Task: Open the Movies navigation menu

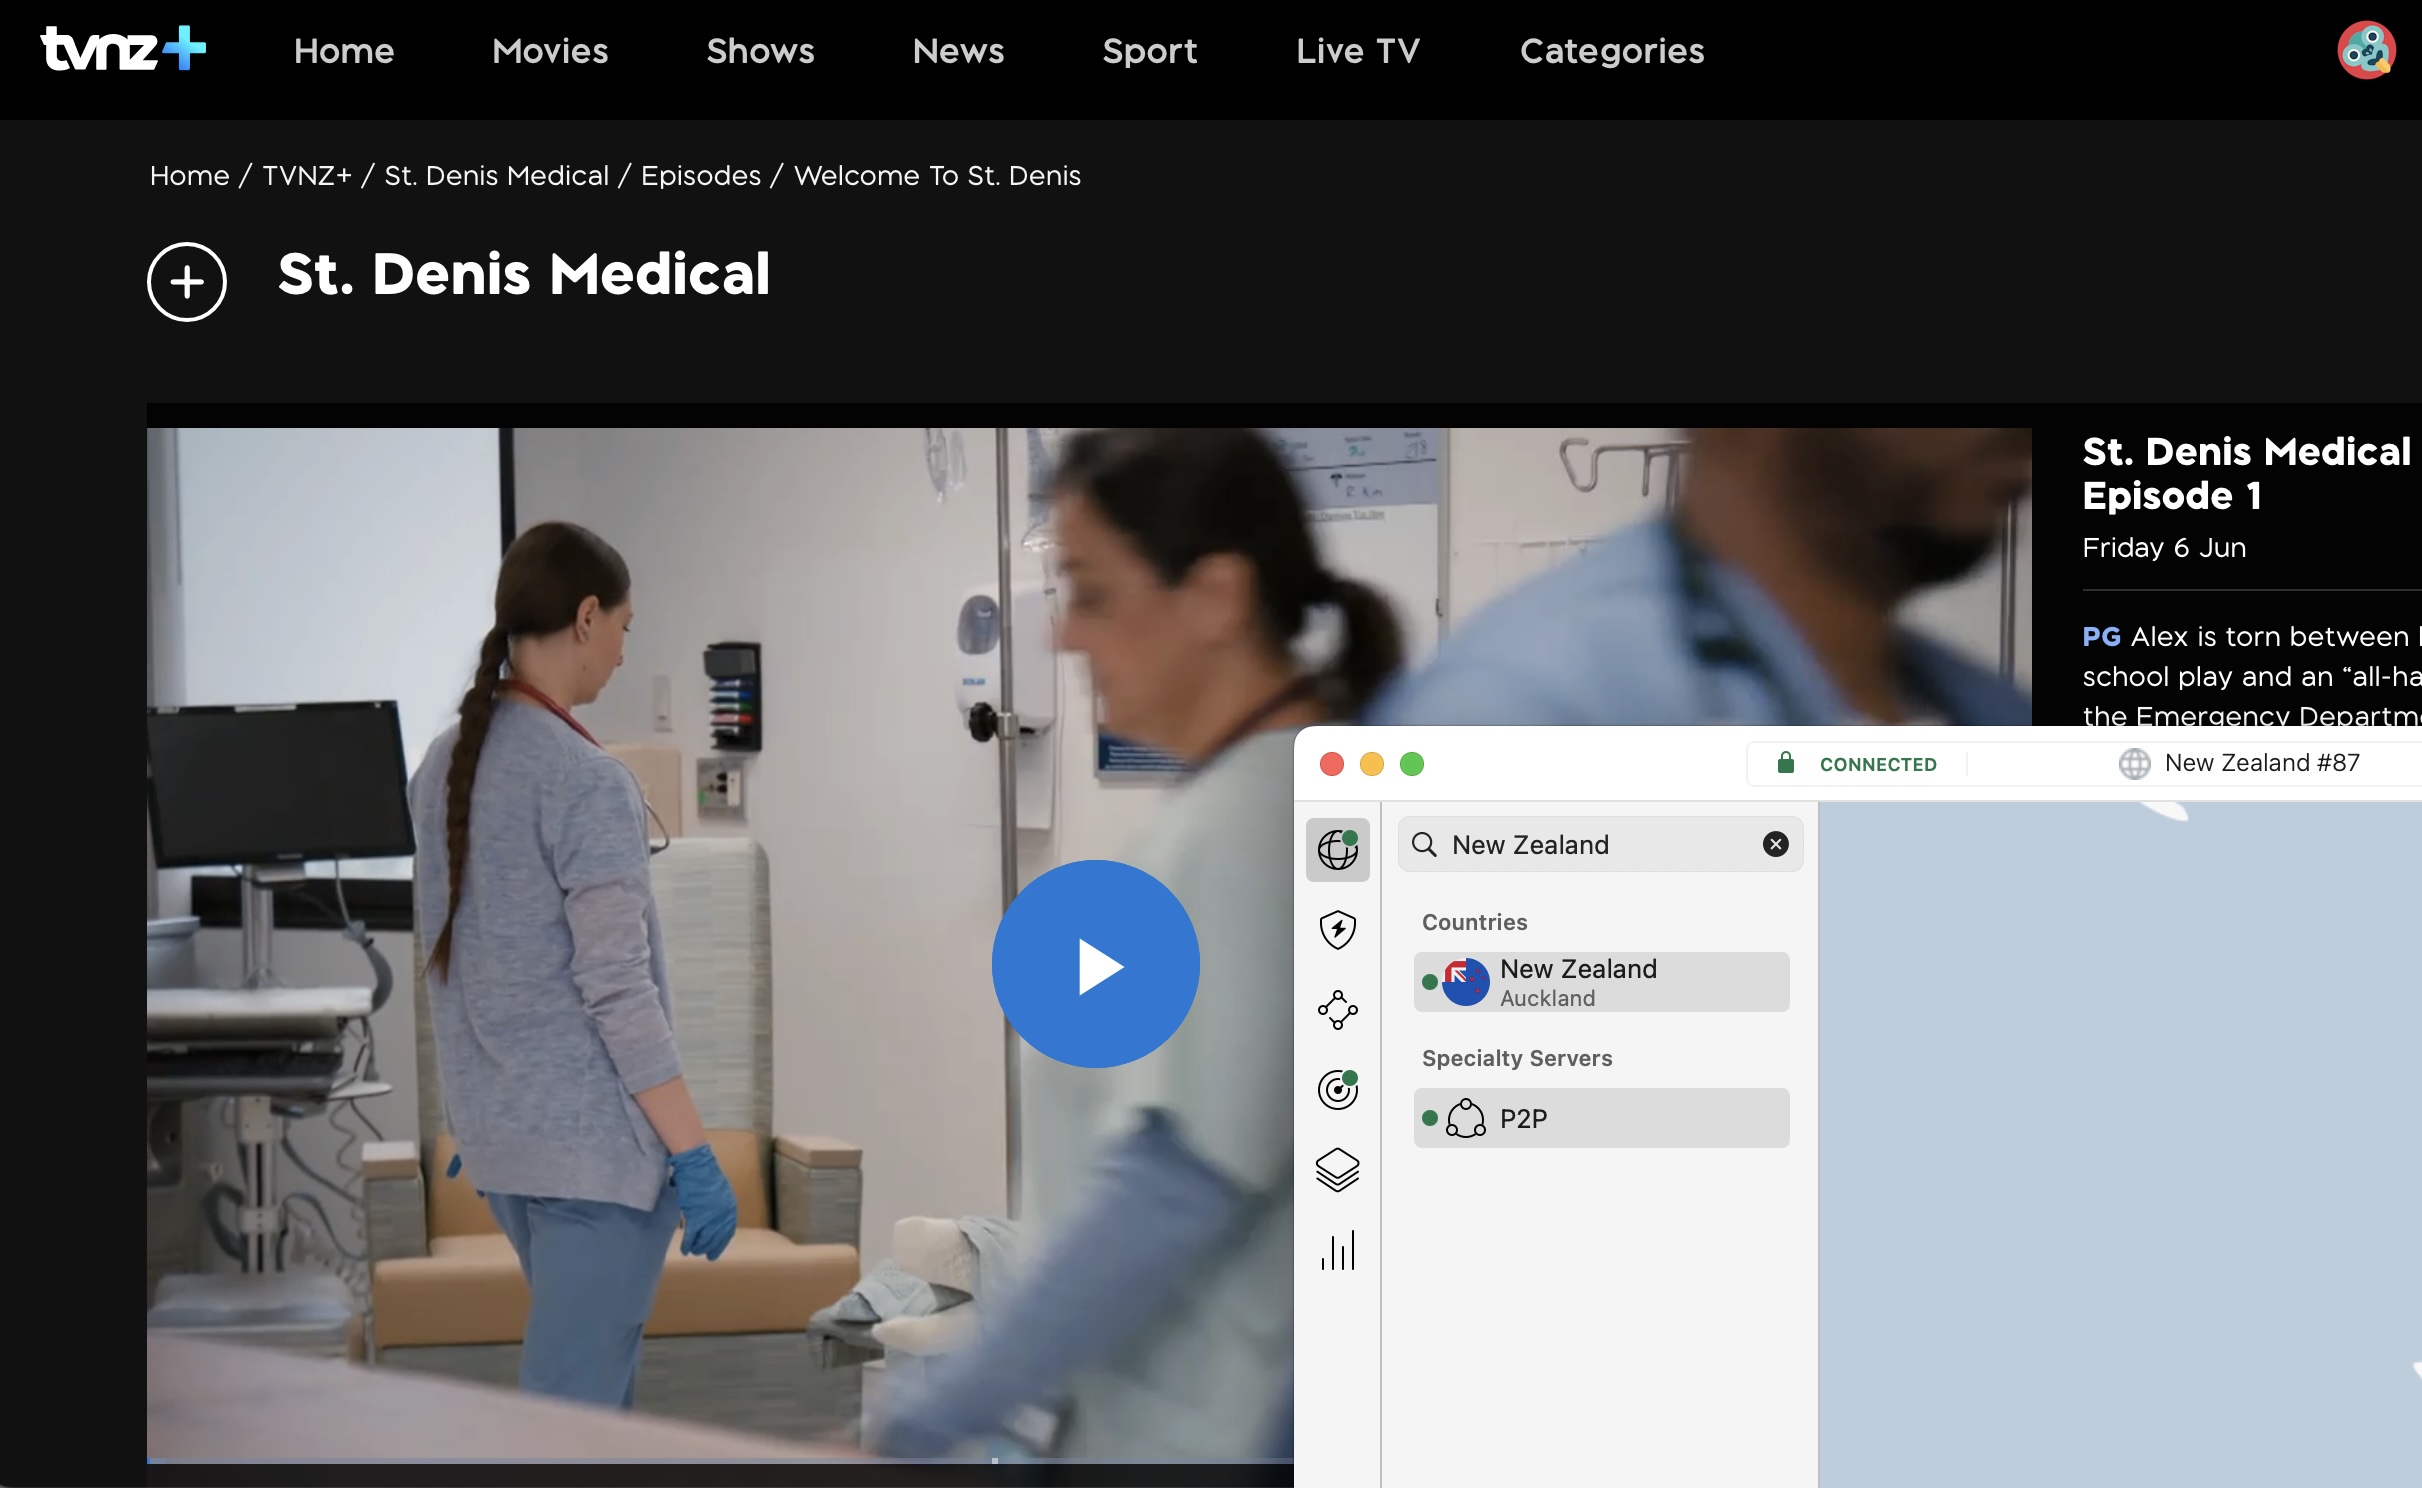Action: tap(550, 51)
